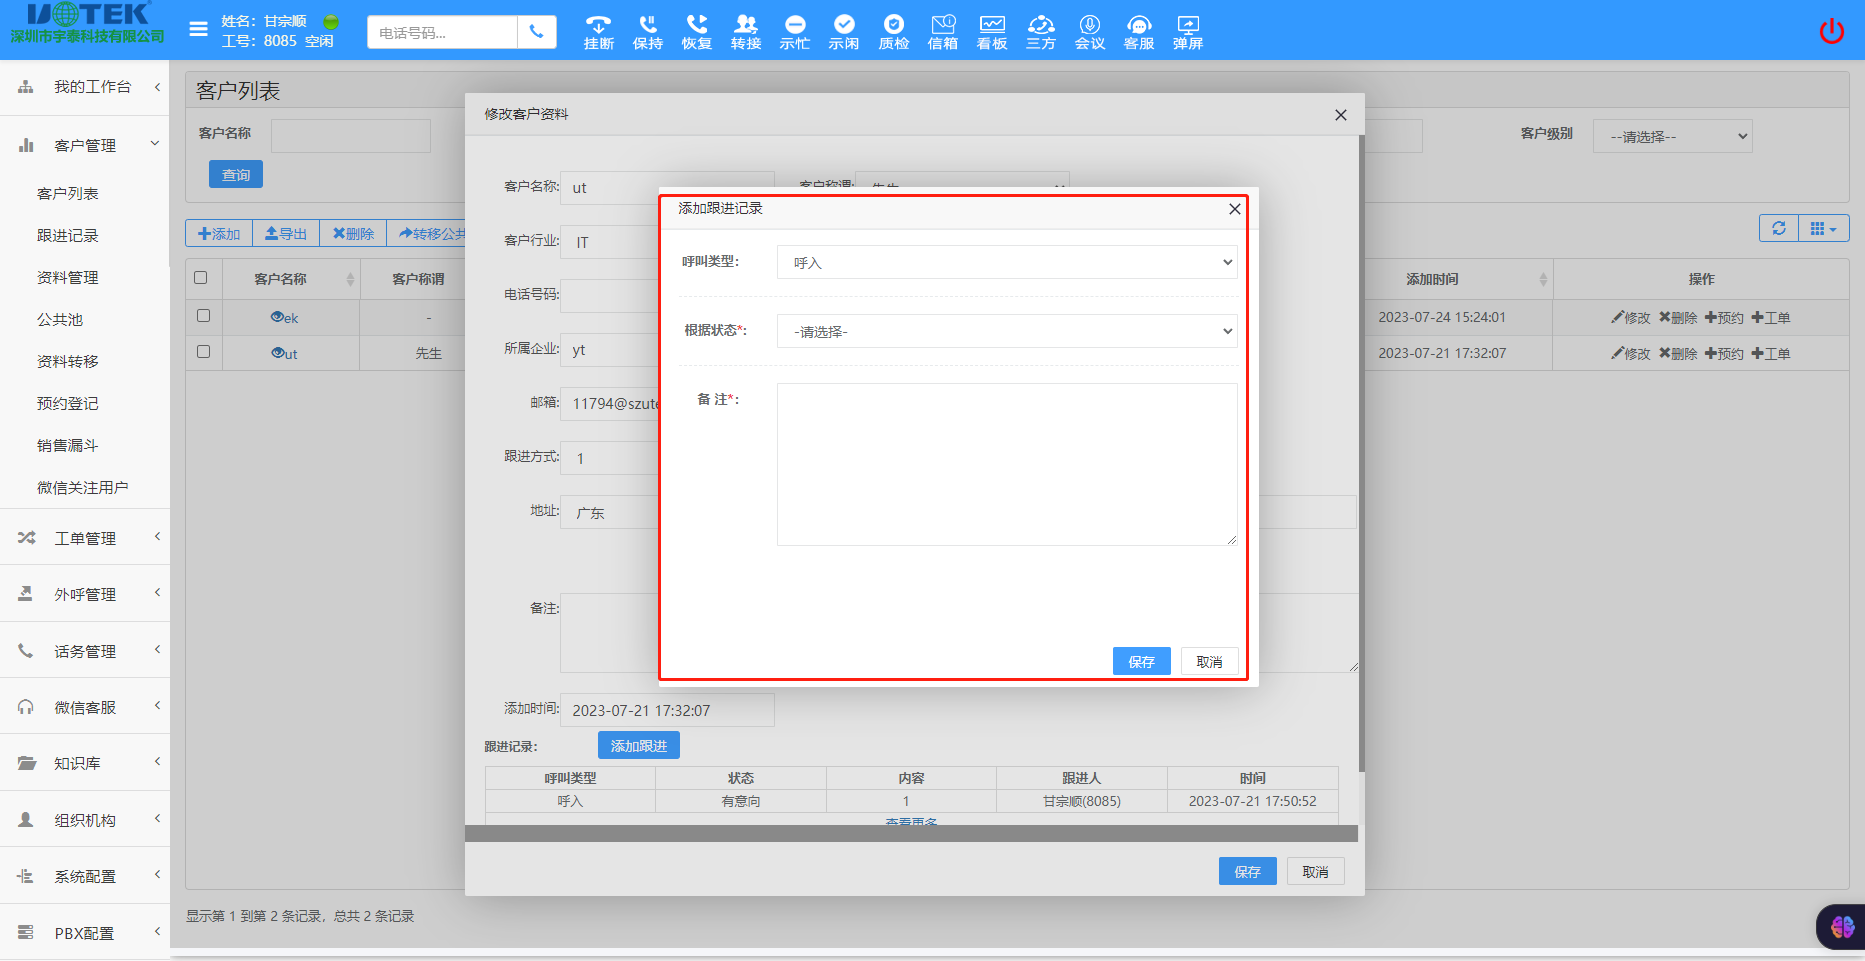Expand the 客户级别 customer level dropdown
The image size is (1865, 961).
pos(1672,135)
